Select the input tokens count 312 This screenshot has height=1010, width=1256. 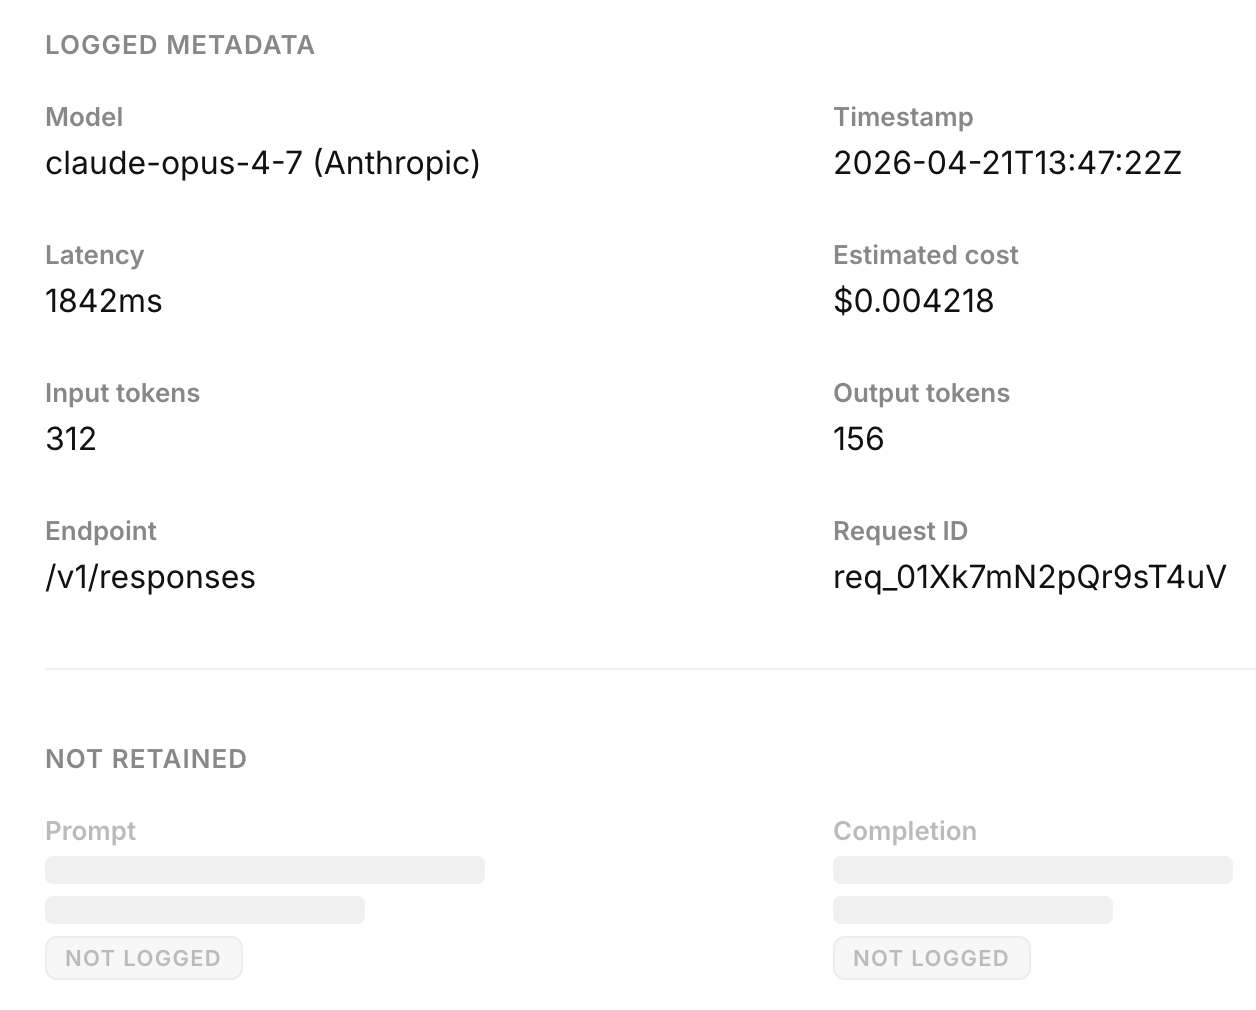(70, 438)
